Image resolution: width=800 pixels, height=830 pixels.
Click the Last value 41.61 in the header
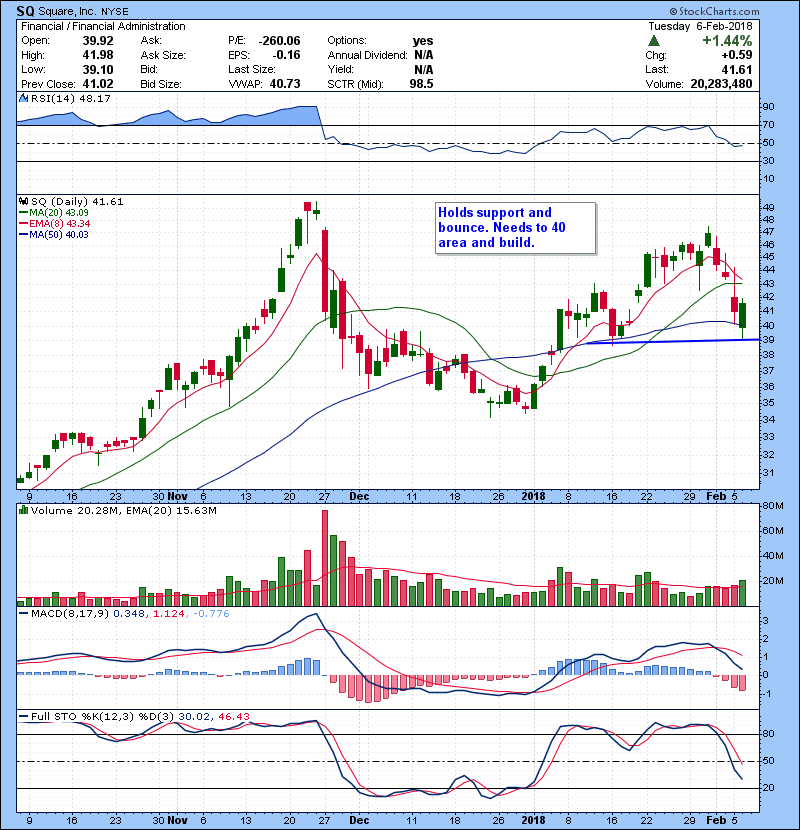pyautogui.click(x=736, y=69)
